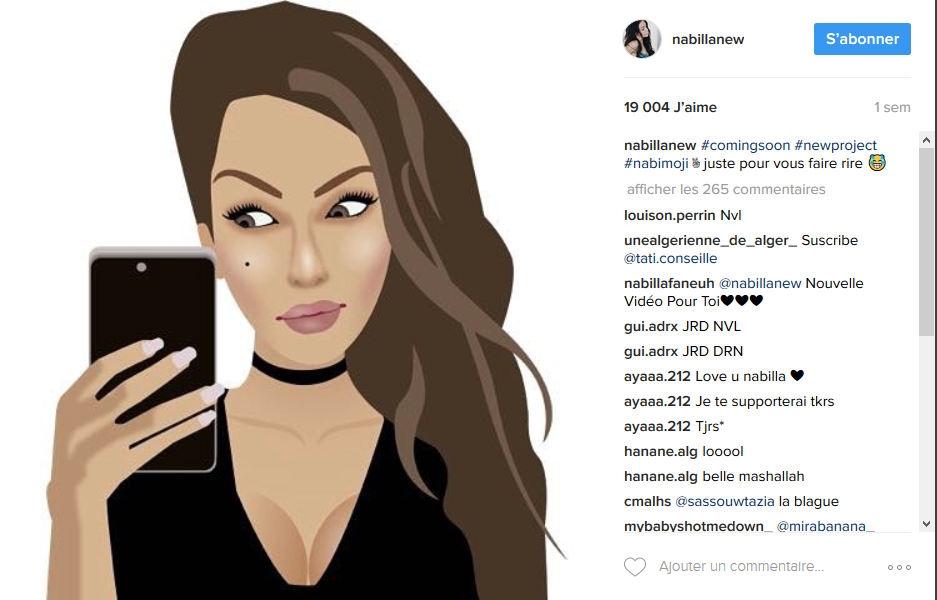This screenshot has height=600, width=937.
Task: Click the comments scrollbar thumb
Action: [x=926, y=241]
